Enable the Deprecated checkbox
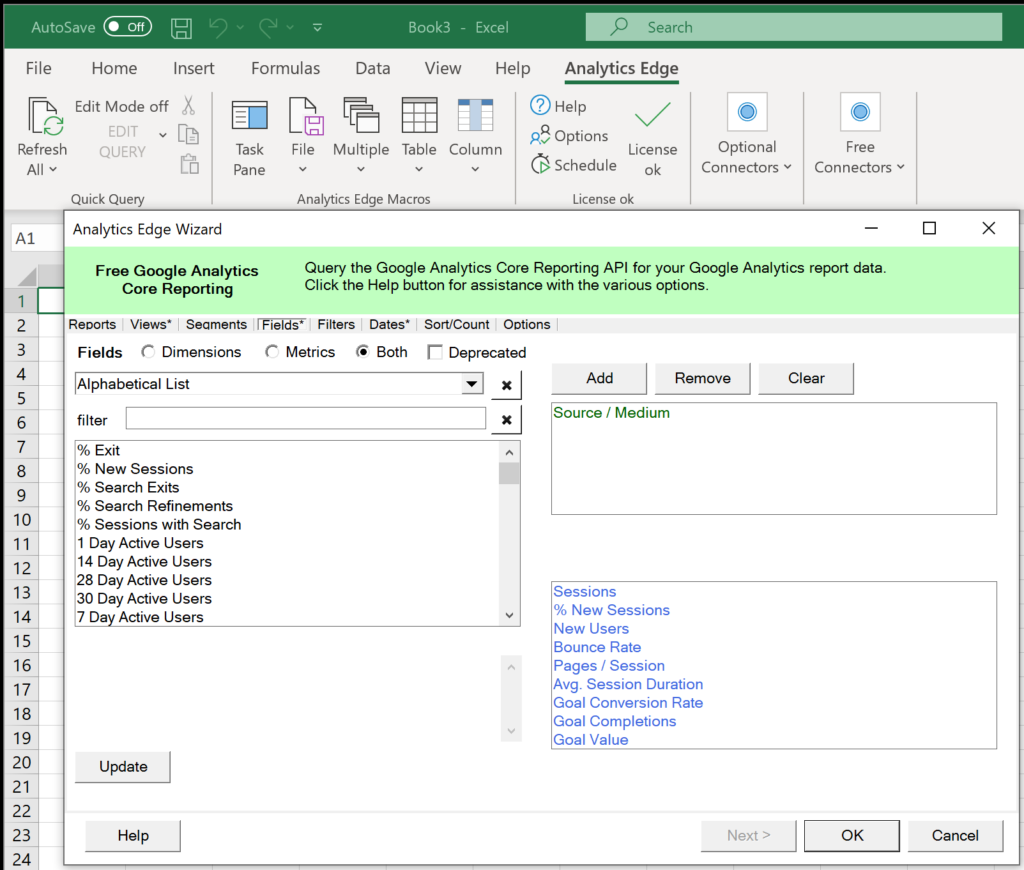The height and width of the screenshot is (870, 1024). tap(434, 353)
